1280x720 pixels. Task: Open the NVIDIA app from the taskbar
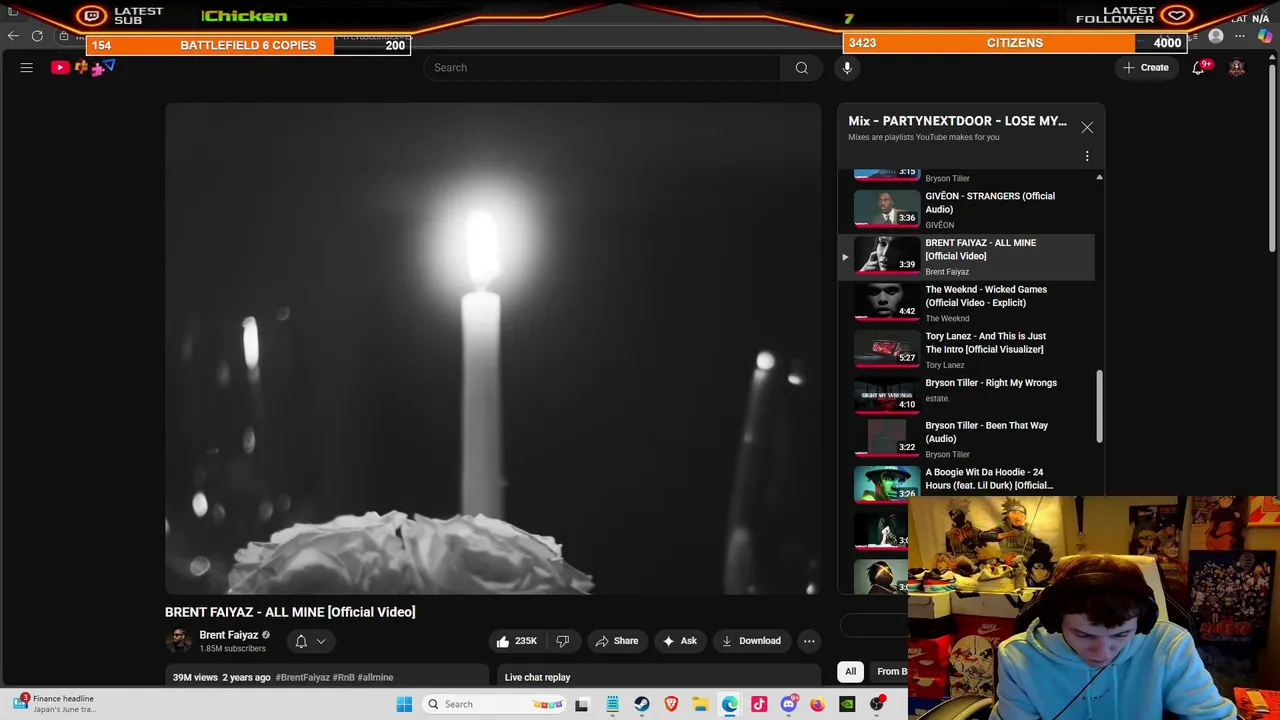click(847, 704)
